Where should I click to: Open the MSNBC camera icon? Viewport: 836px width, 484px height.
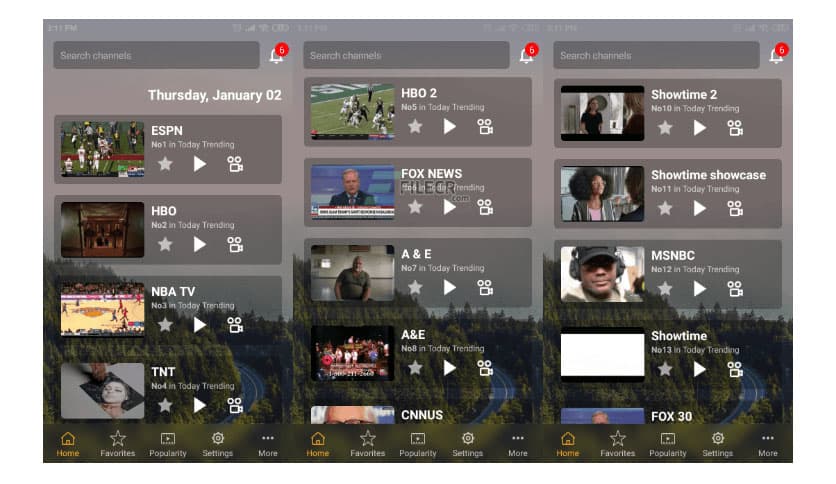[x=735, y=289]
